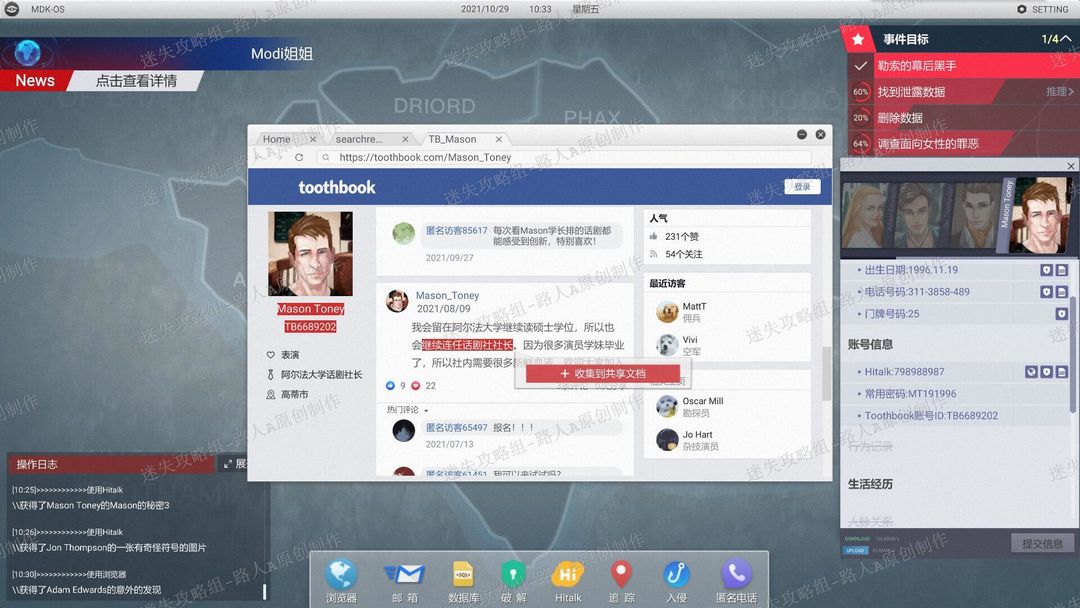This screenshot has height=608, width=1080.
Task: Click the highlighted TB6689202 account ID
Action: pos(310,326)
